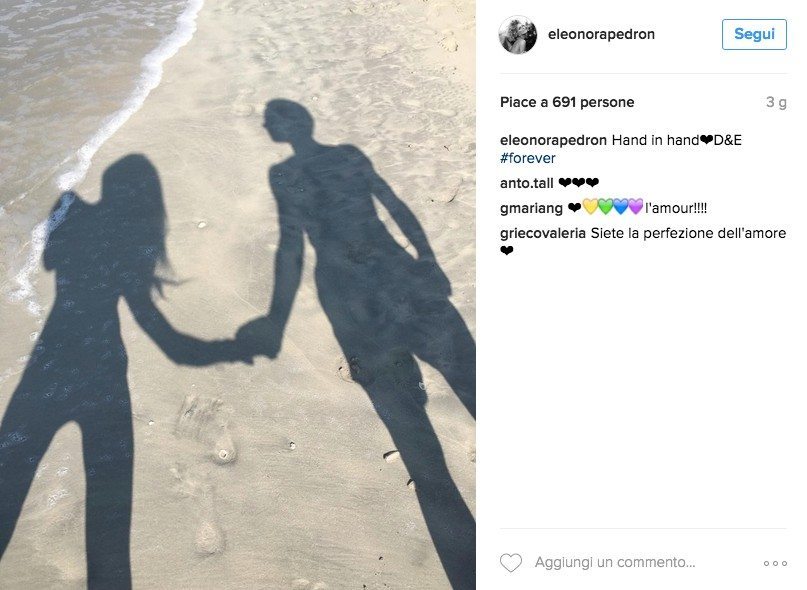
Task: Click the heart like icon
Action: (511, 563)
